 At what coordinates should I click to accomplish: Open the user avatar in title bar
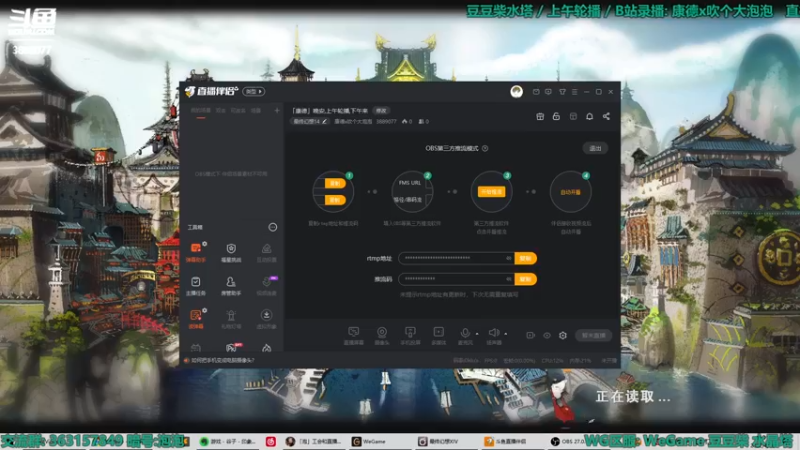[516, 92]
